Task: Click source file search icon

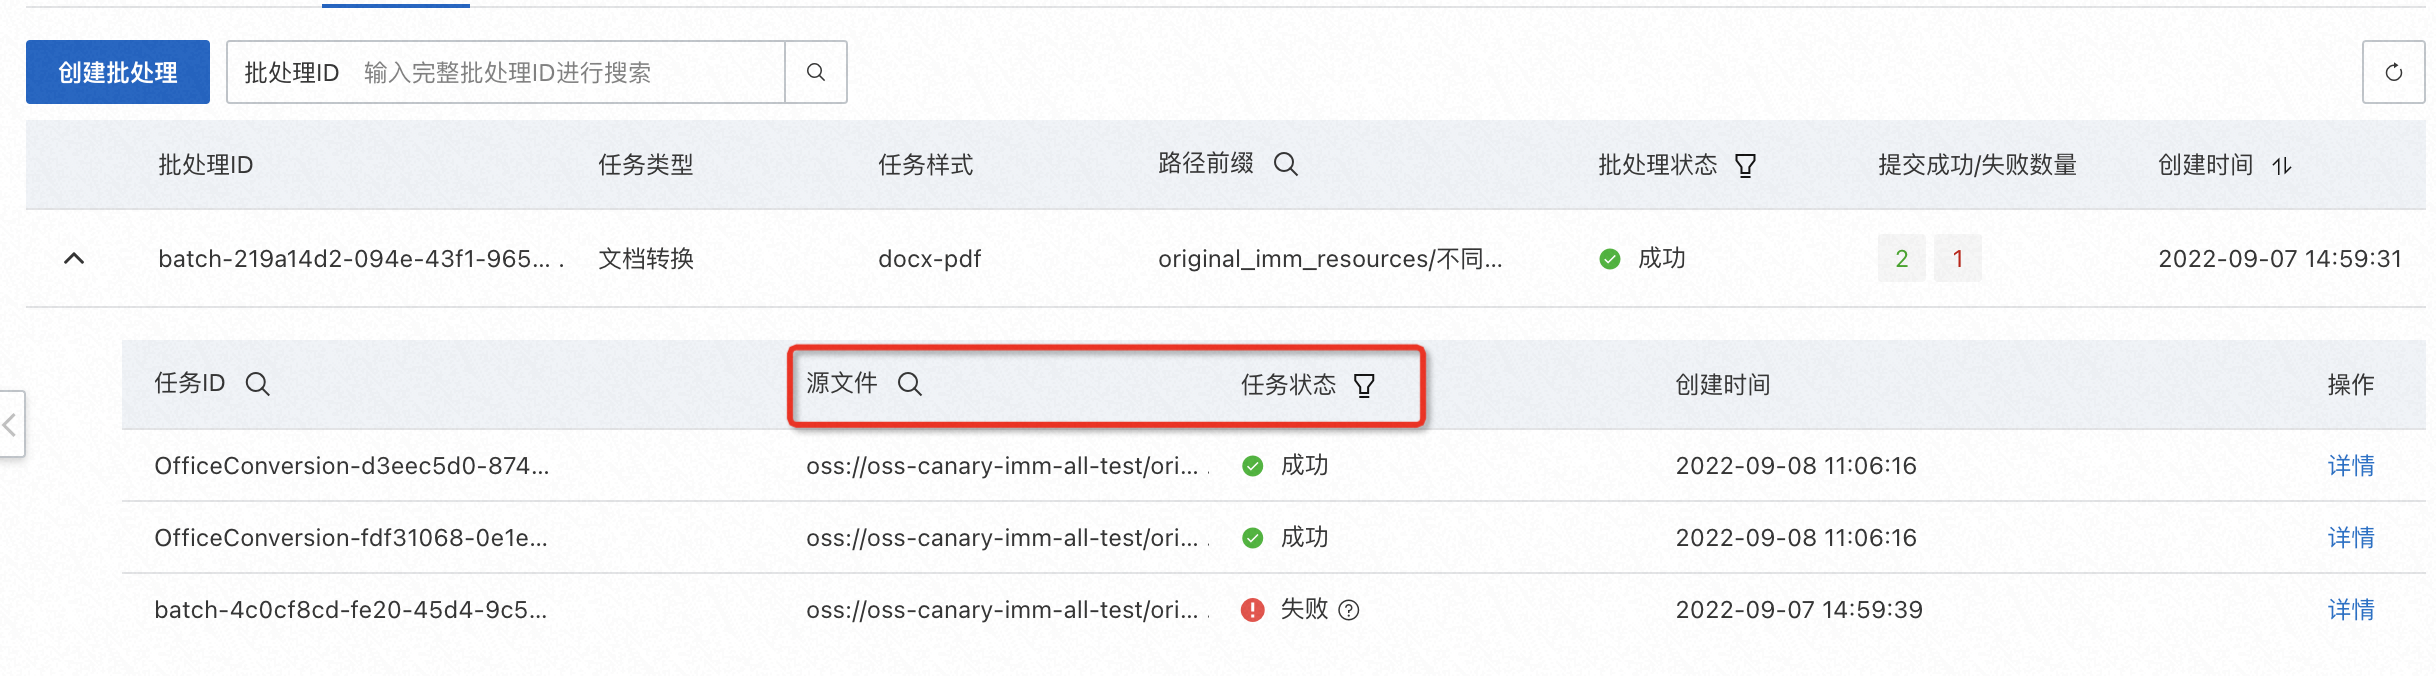Action: [x=909, y=384]
